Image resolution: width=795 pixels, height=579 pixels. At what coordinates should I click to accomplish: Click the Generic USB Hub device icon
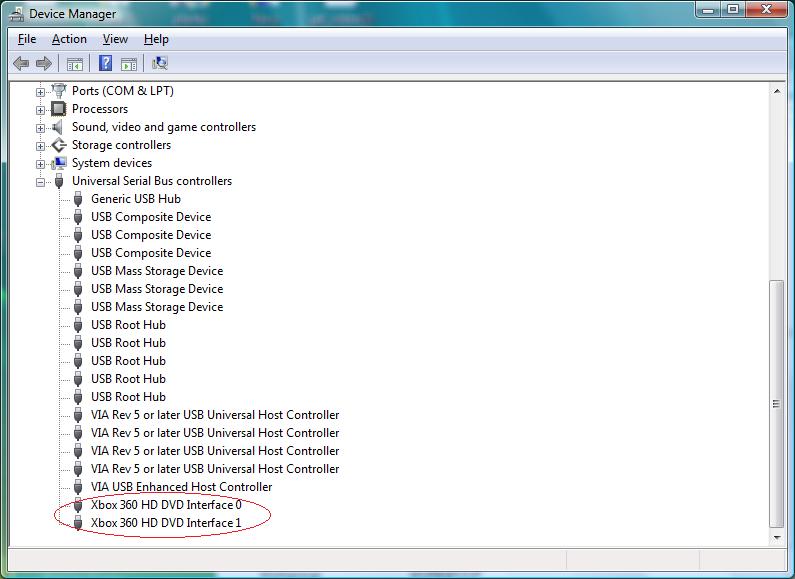(x=78, y=199)
